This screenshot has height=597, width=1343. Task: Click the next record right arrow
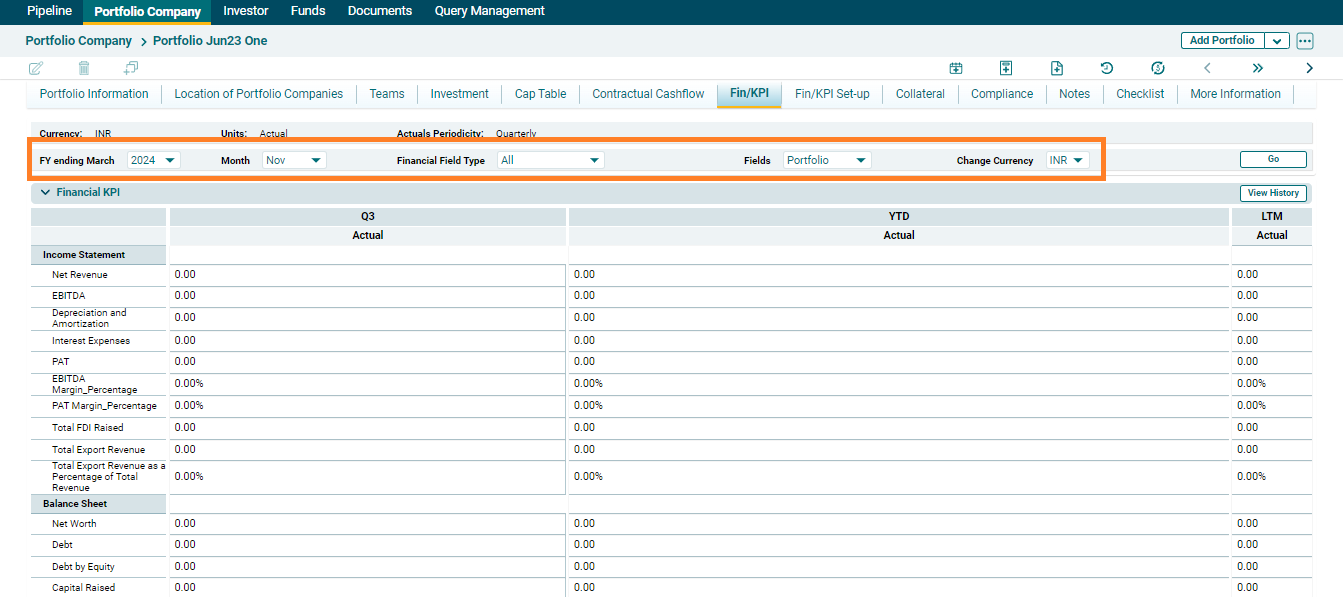[1309, 68]
